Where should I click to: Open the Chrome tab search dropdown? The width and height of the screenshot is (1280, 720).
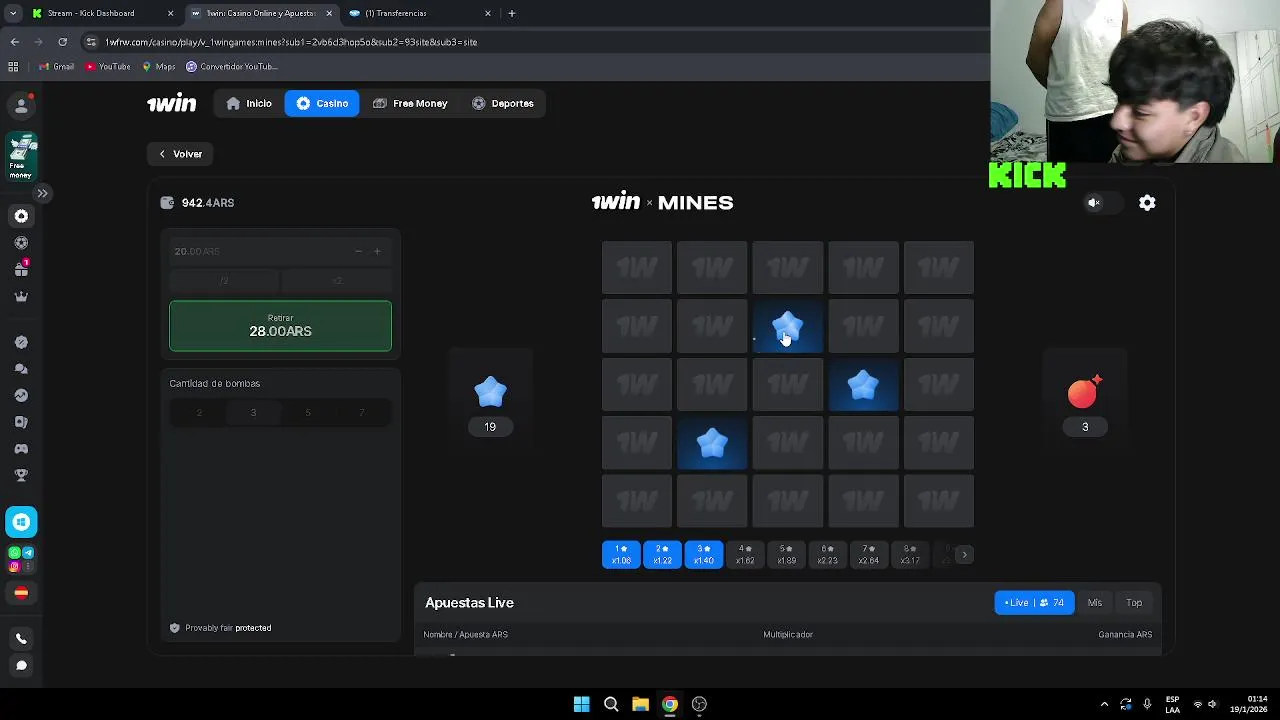coord(13,13)
